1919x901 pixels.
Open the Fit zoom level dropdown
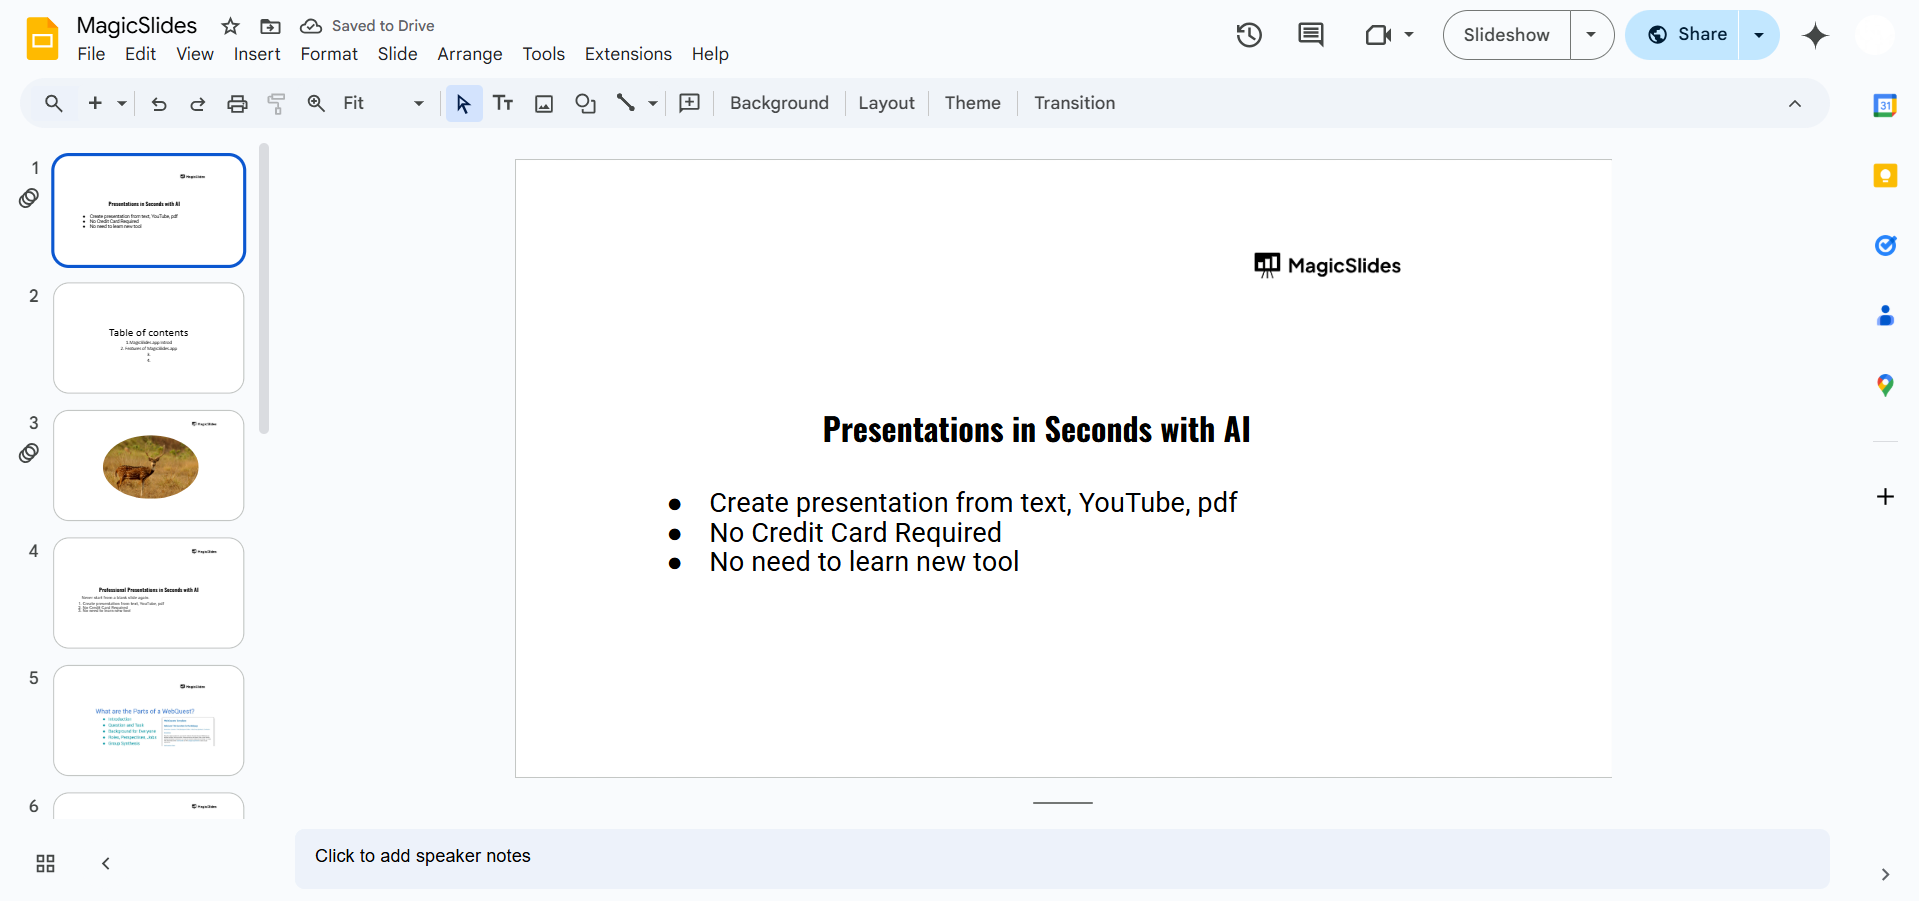384,103
